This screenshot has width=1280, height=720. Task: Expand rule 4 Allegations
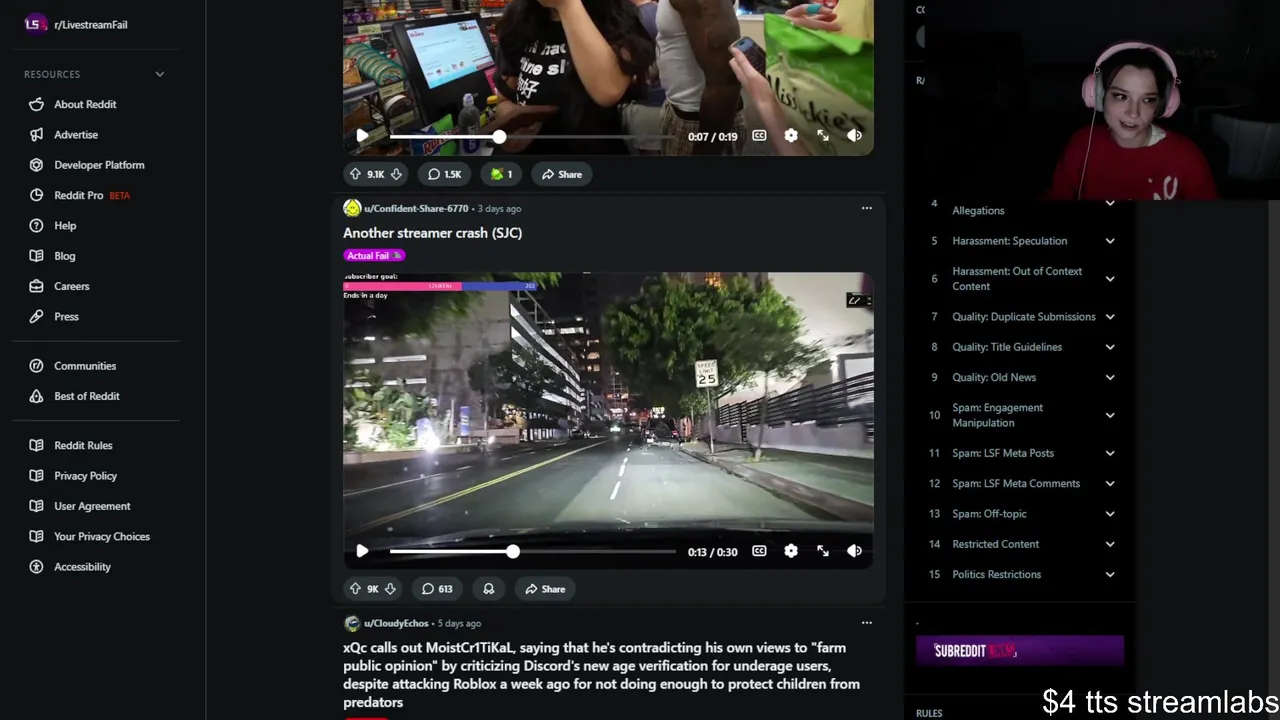pos(1110,203)
